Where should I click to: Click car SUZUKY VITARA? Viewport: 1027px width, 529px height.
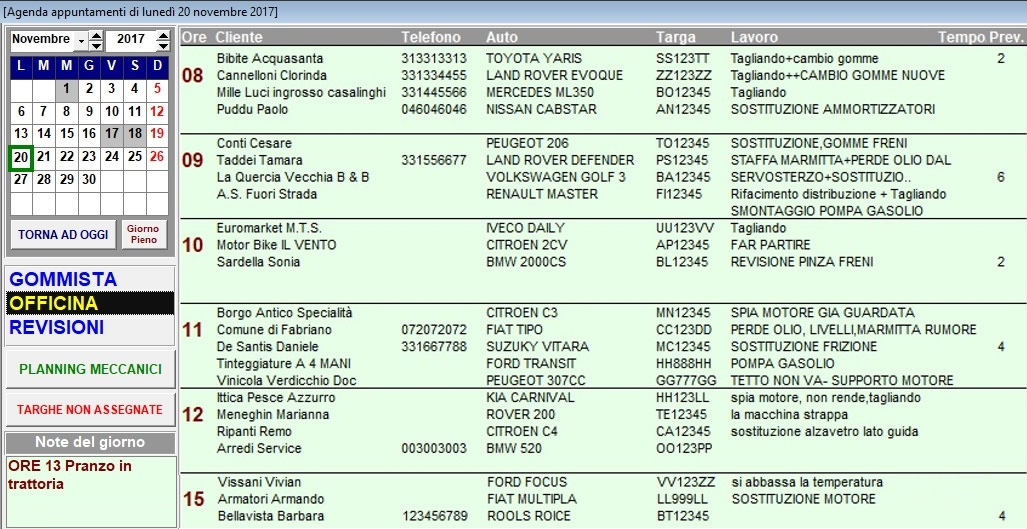pos(538,346)
